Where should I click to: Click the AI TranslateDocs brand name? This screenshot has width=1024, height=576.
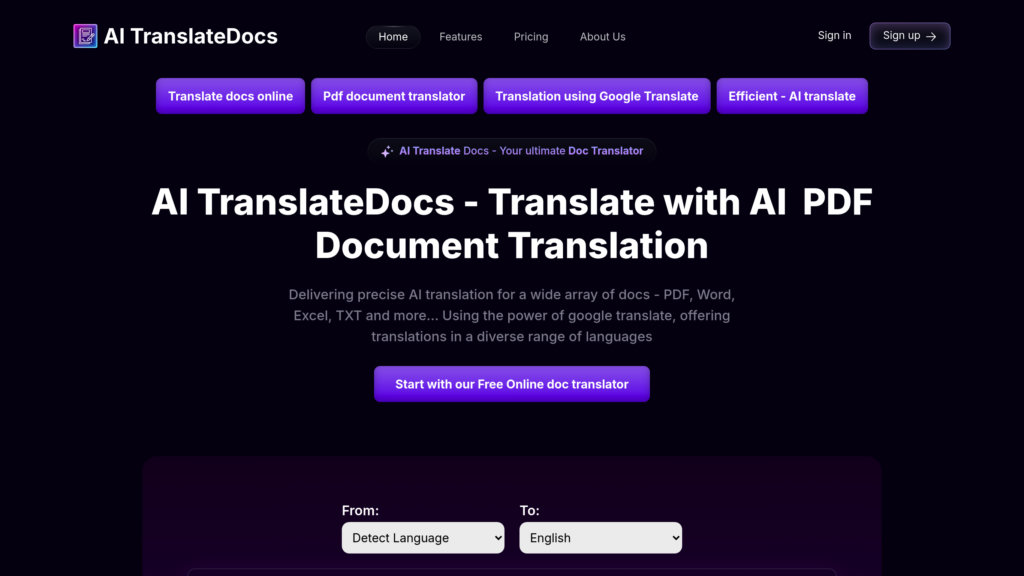[x=190, y=36]
